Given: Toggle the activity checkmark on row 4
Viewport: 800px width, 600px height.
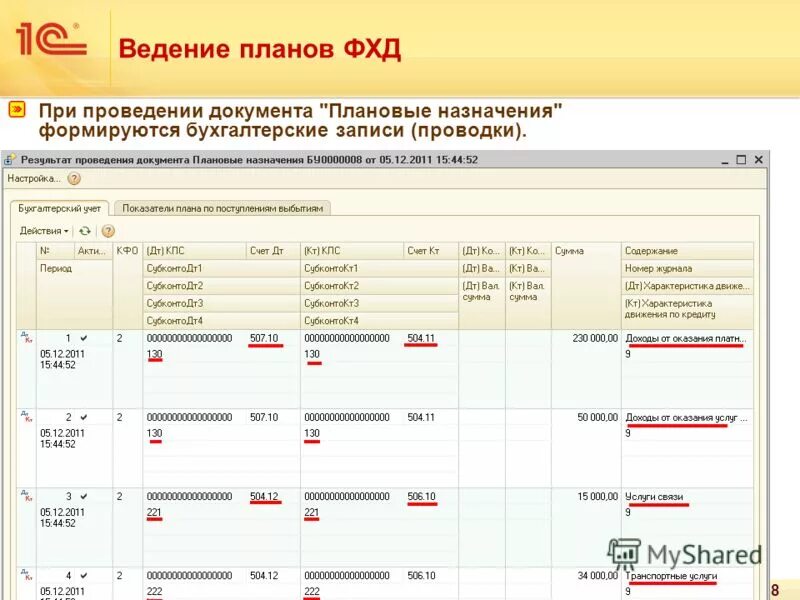Looking at the screenshot, I should 84,575.
